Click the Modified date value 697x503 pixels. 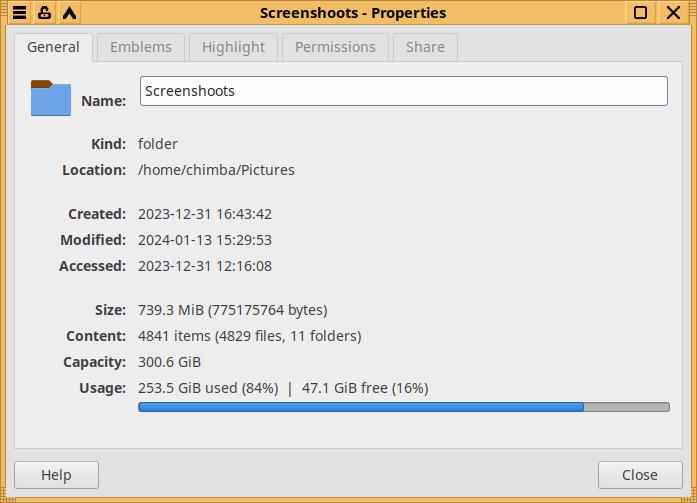coord(205,240)
